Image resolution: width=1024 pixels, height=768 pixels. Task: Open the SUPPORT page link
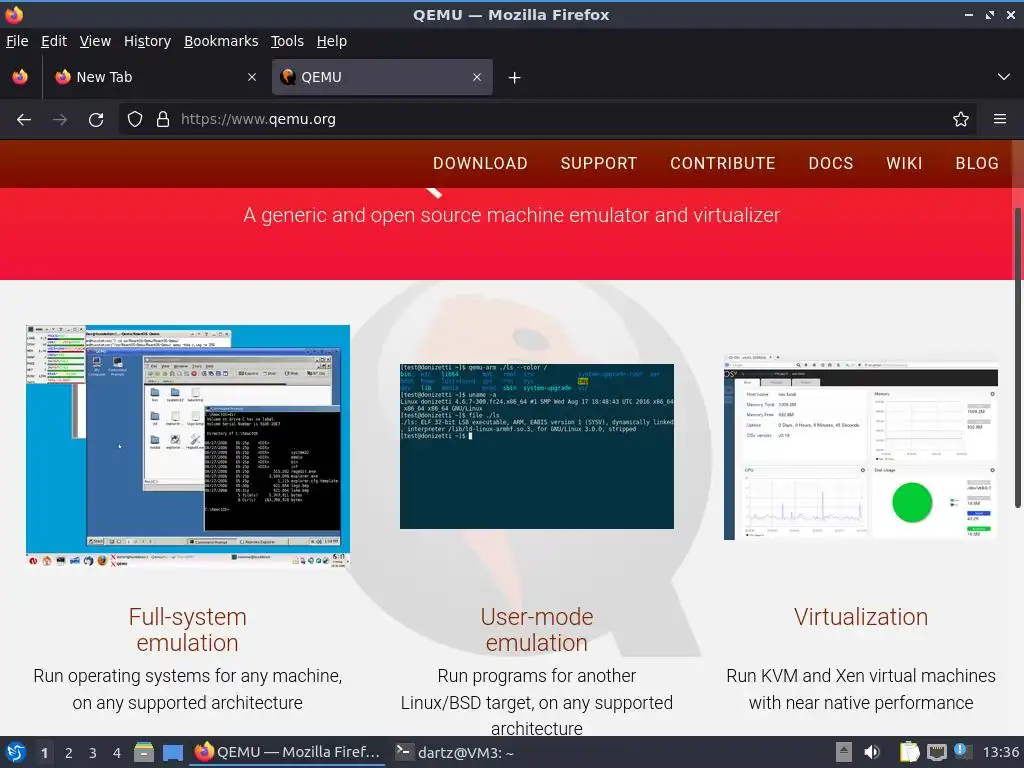tap(598, 163)
